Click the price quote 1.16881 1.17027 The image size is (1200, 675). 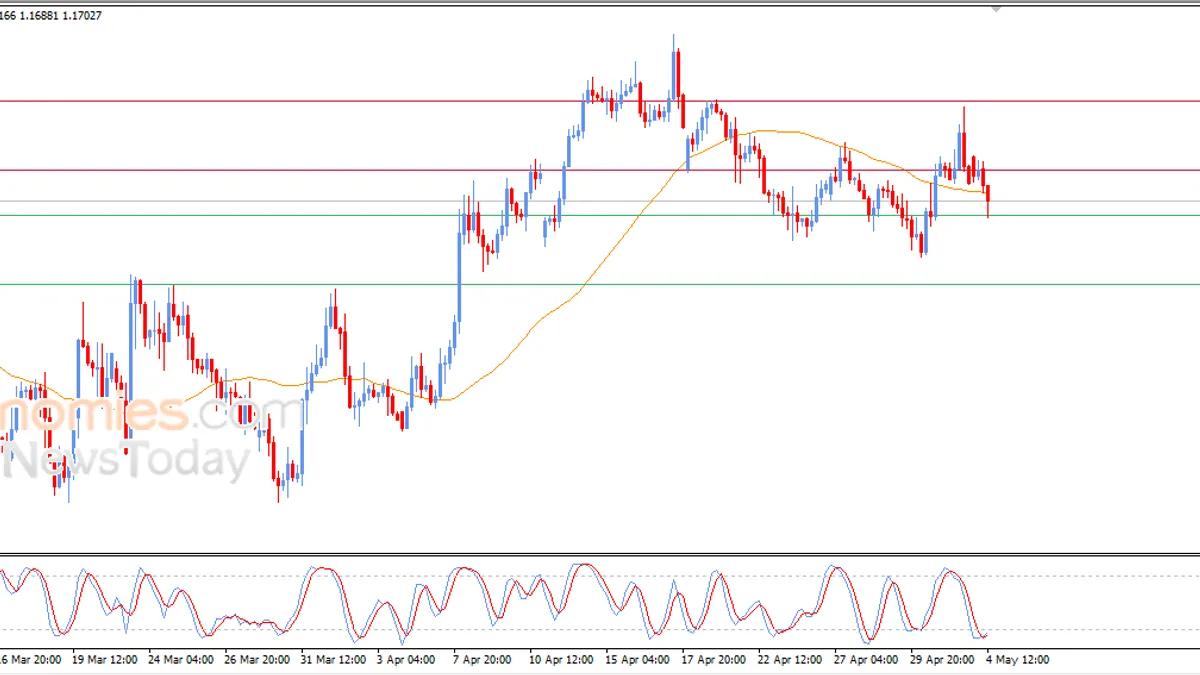point(60,16)
